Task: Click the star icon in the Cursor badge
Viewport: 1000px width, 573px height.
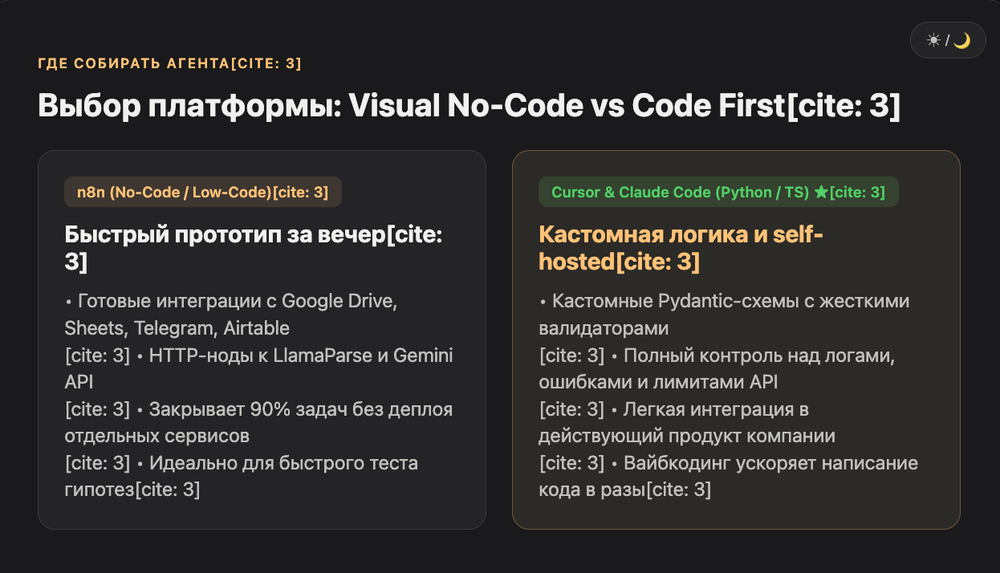Action: (x=821, y=191)
